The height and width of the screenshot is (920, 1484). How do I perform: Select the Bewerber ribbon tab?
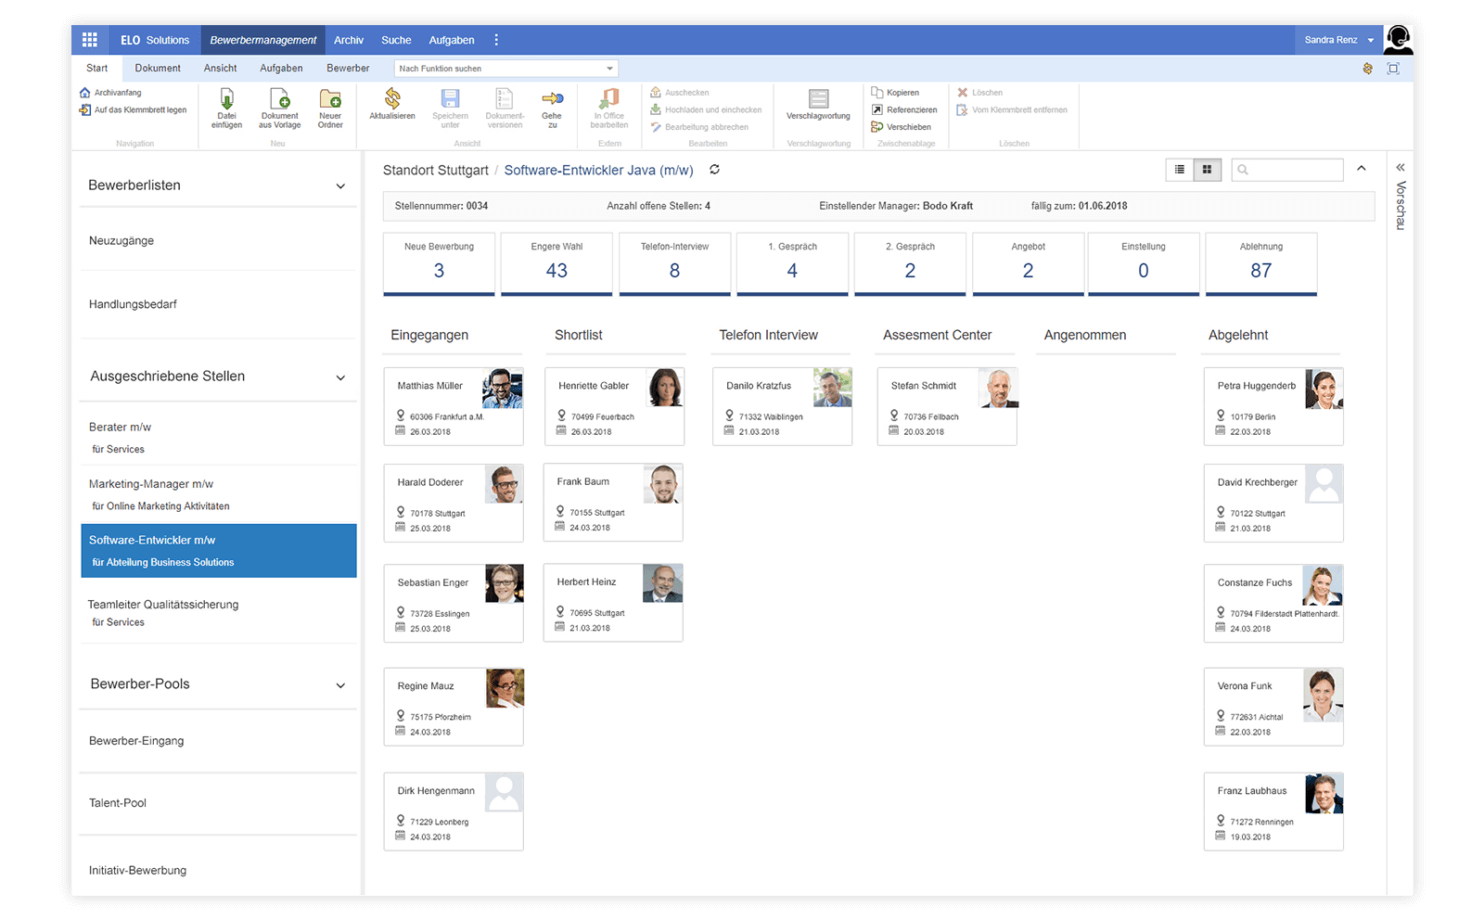tap(348, 68)
